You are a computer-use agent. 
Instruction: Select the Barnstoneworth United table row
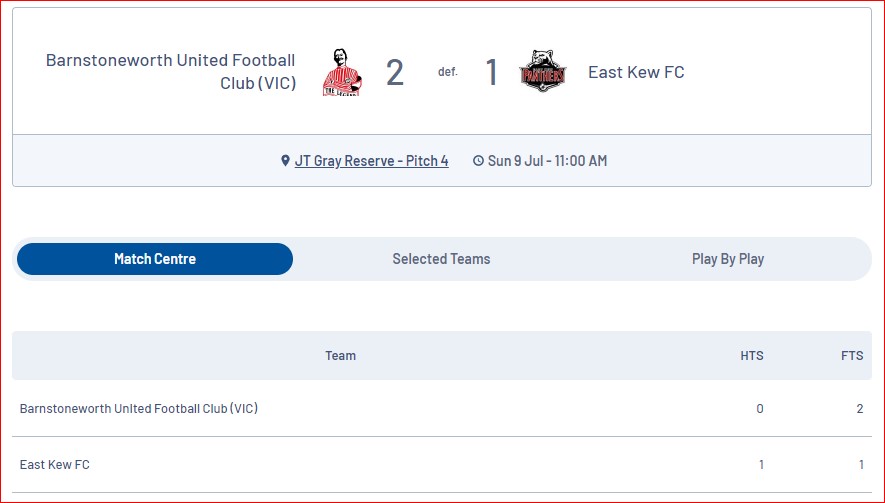coord(442,409)
